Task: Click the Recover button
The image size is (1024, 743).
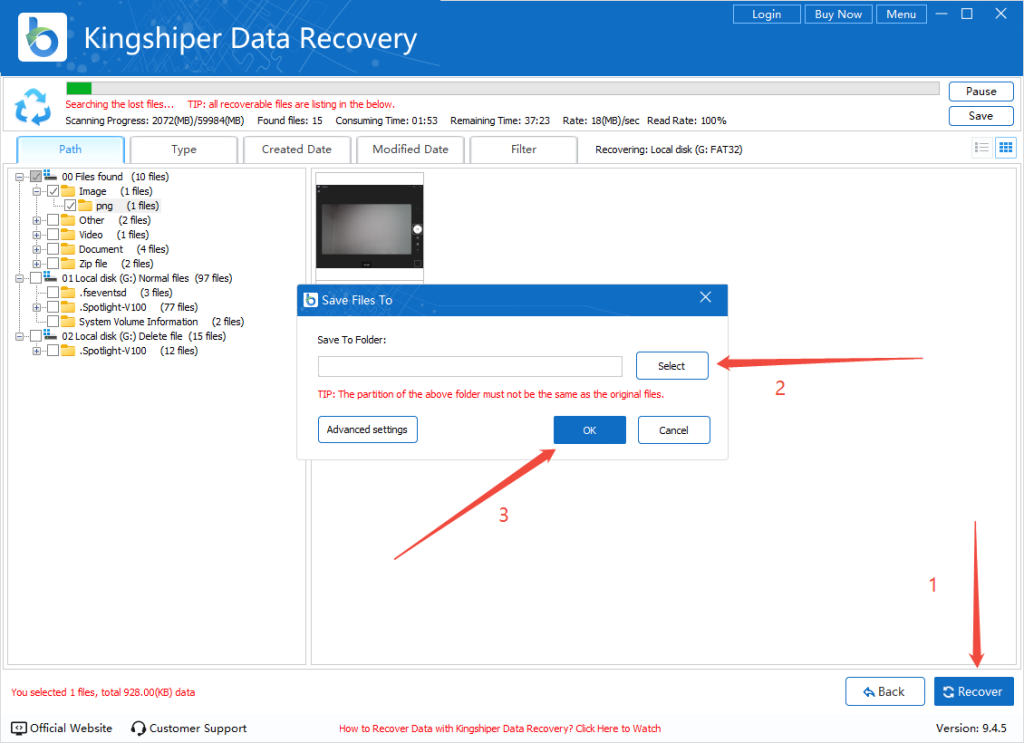Action: (x=974, y=691)
